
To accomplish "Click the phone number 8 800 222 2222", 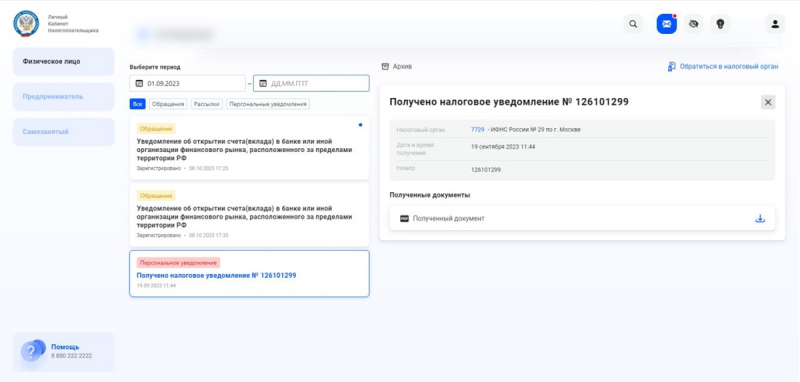I will pos(71,356).
